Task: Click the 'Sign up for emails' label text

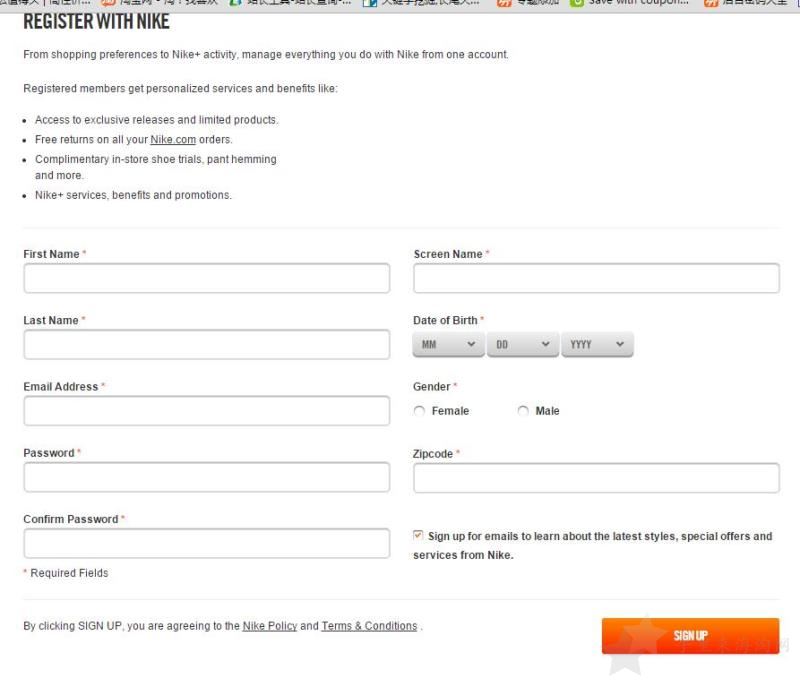Action: 592,545
